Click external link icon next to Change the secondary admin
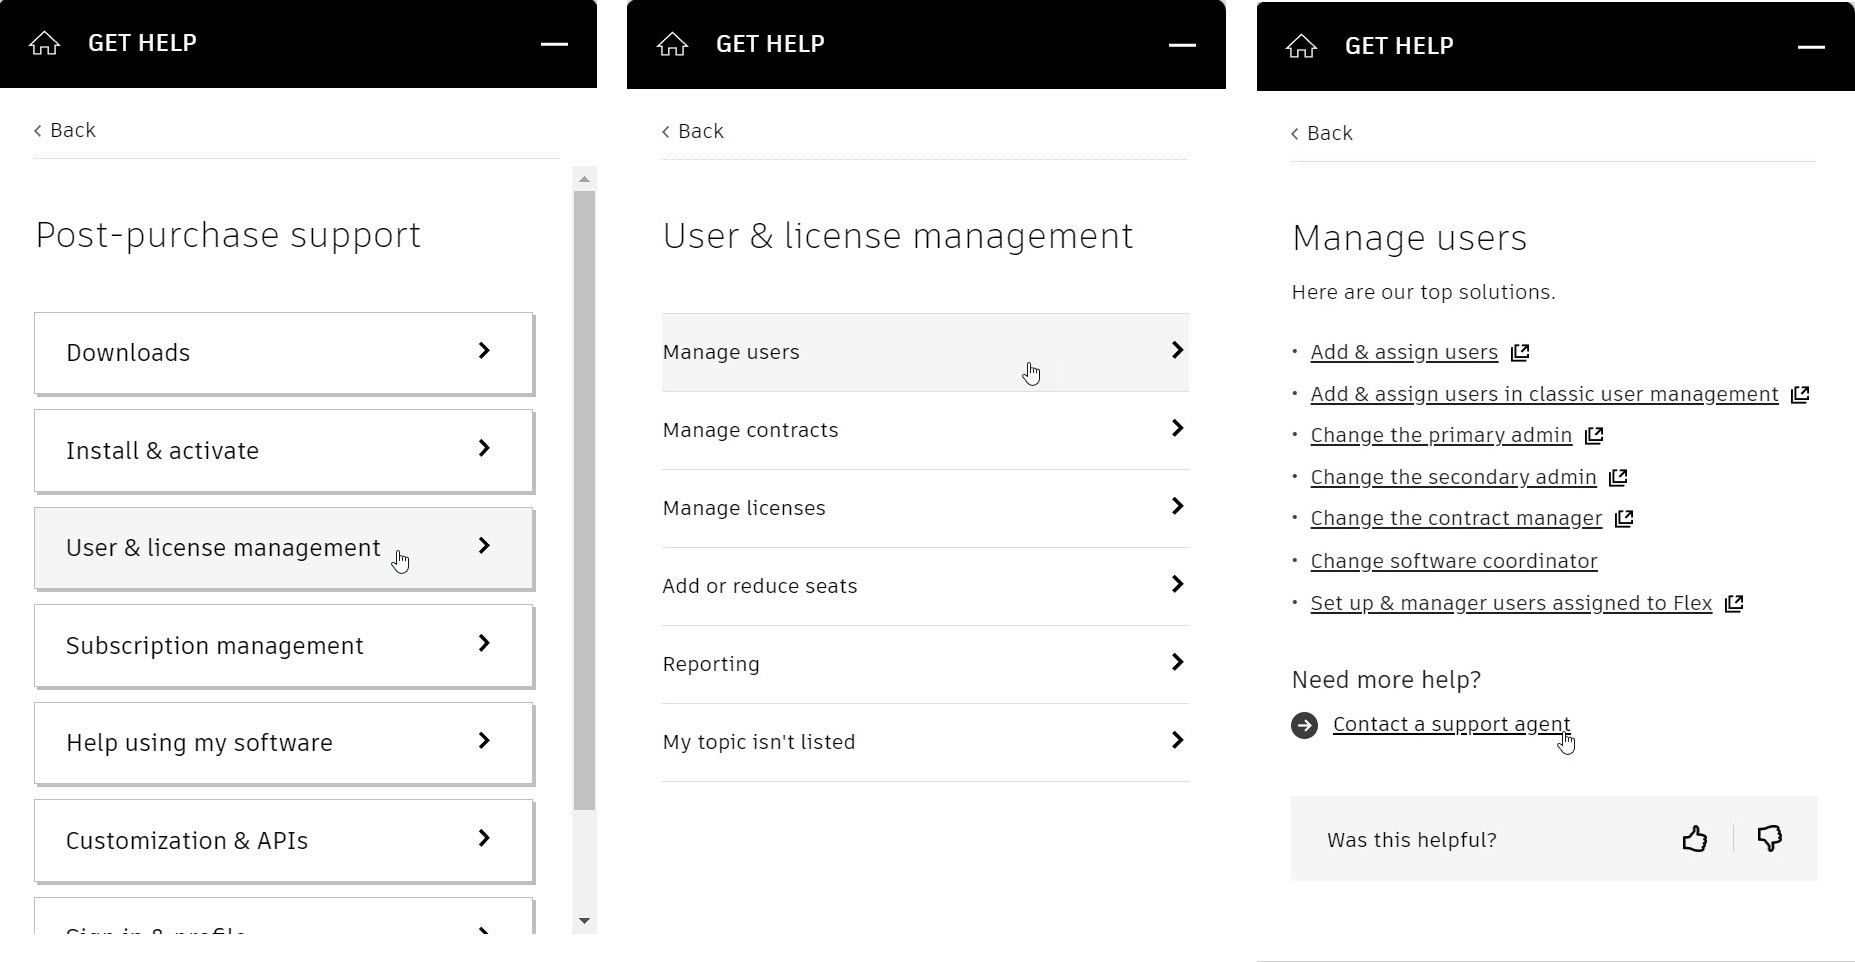This screenshot has height=962, width=1855. [1618, 477]
